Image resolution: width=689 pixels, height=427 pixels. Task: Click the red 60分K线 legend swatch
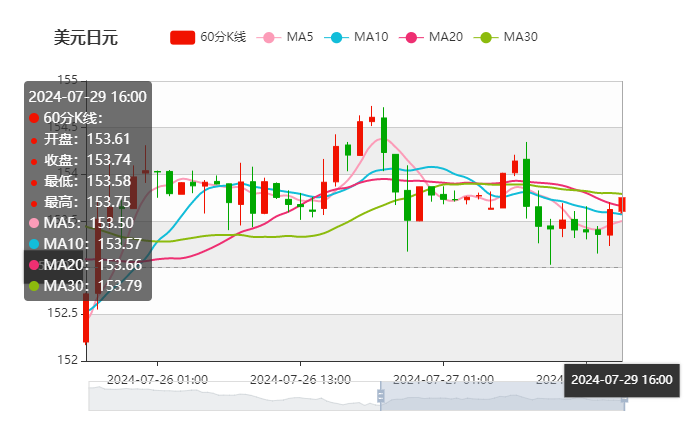(x=182, y=37)
